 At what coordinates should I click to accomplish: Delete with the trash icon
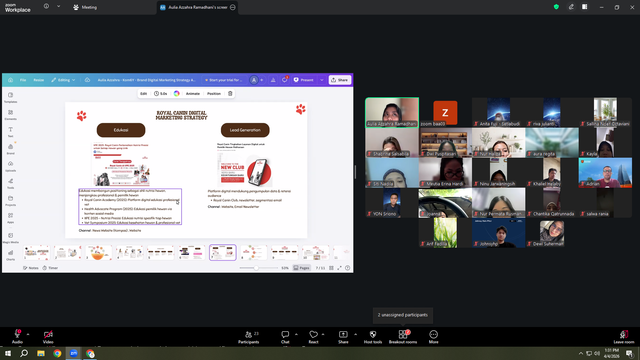[x=230, y=93]
